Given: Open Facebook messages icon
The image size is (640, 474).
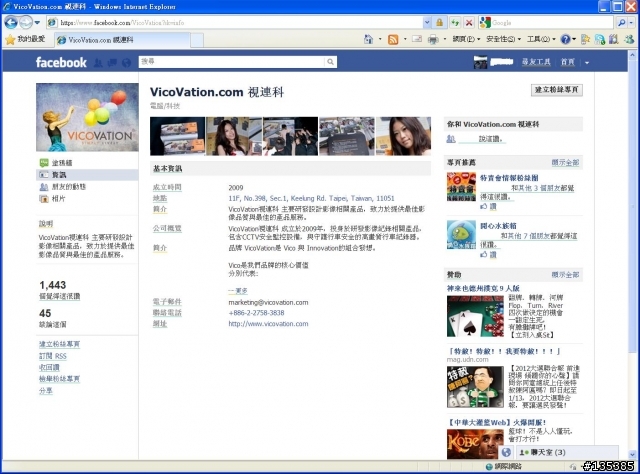Looking at the screenshot, I should [112, 62].
